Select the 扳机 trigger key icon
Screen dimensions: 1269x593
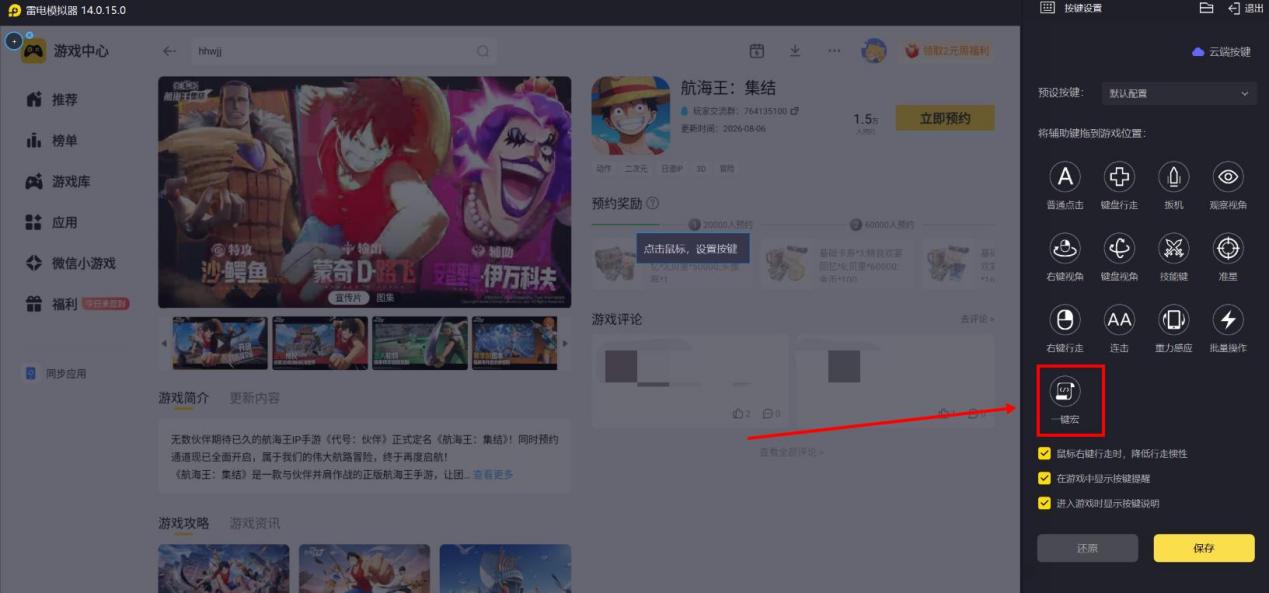[x=1173, y=177]
